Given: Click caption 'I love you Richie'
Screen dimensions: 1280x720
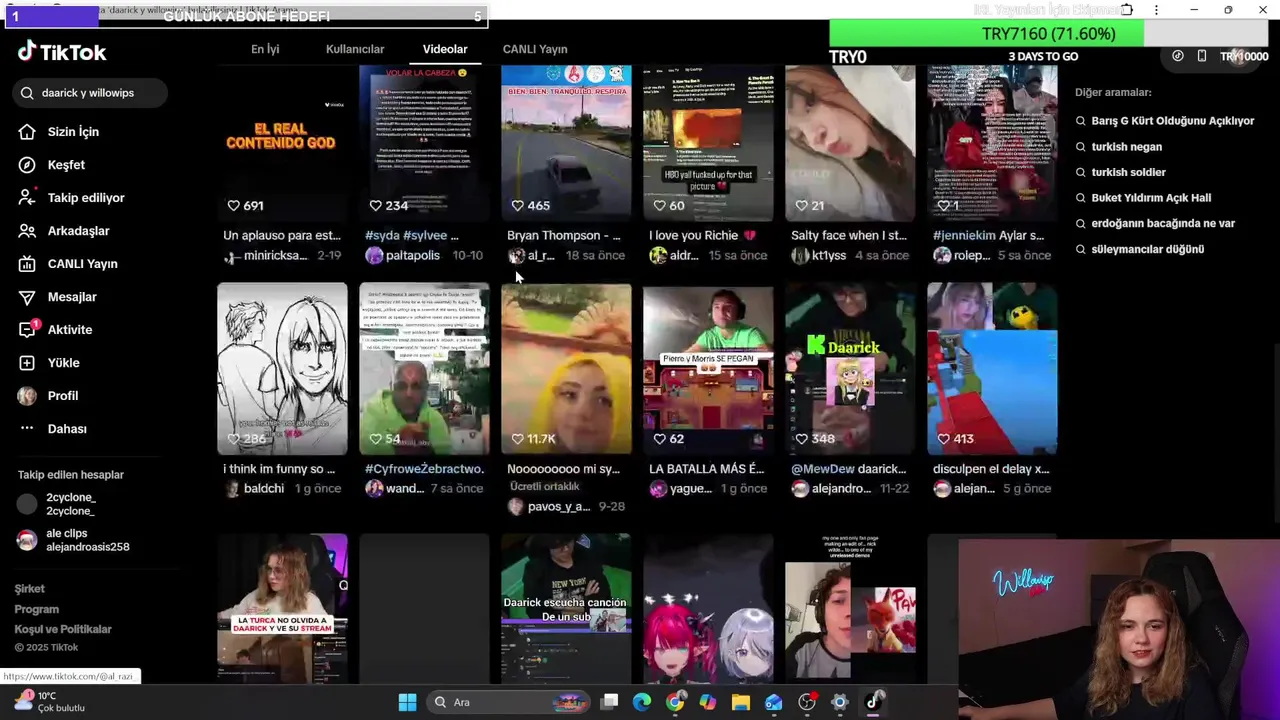Looking at the screenshot, I should coord(702,236).
